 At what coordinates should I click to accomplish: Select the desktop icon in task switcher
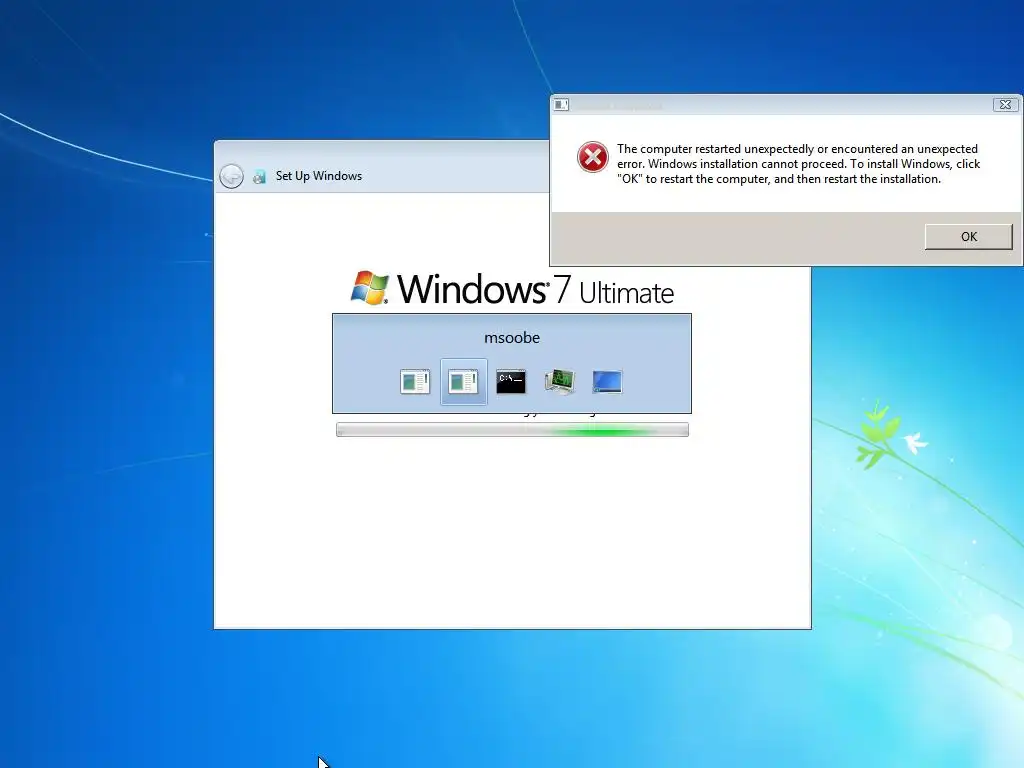coord(607,381)
